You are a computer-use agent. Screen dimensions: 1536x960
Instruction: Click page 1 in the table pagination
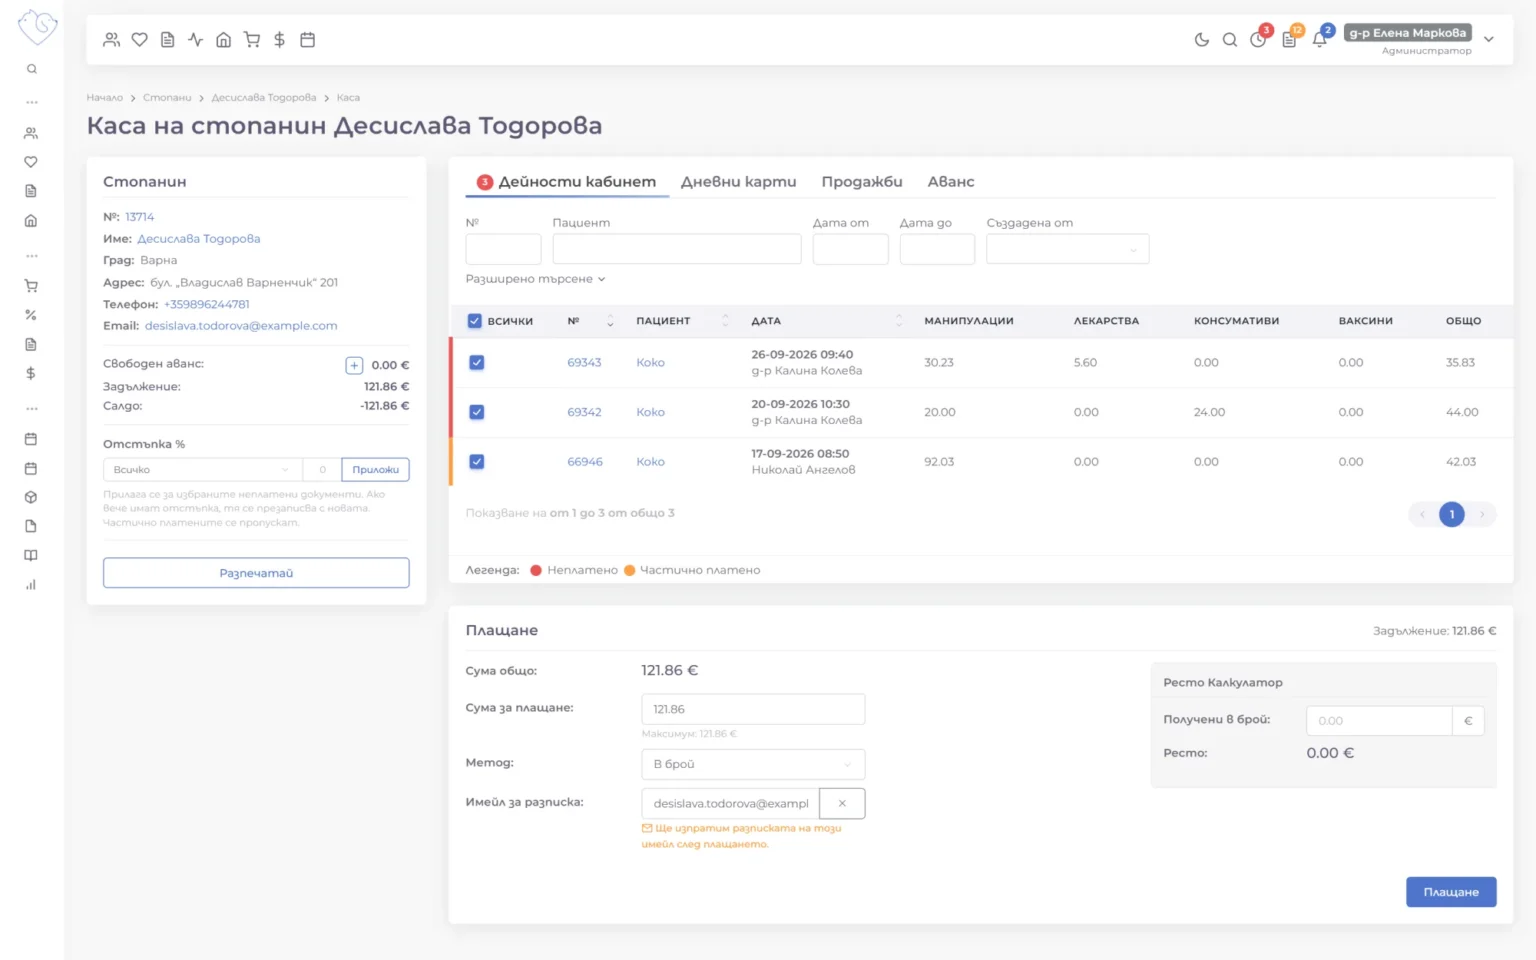(x=1452, y=514)
